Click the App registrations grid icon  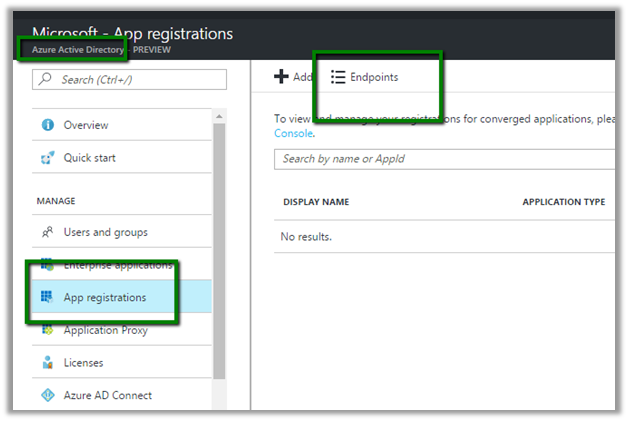[46, 297]
